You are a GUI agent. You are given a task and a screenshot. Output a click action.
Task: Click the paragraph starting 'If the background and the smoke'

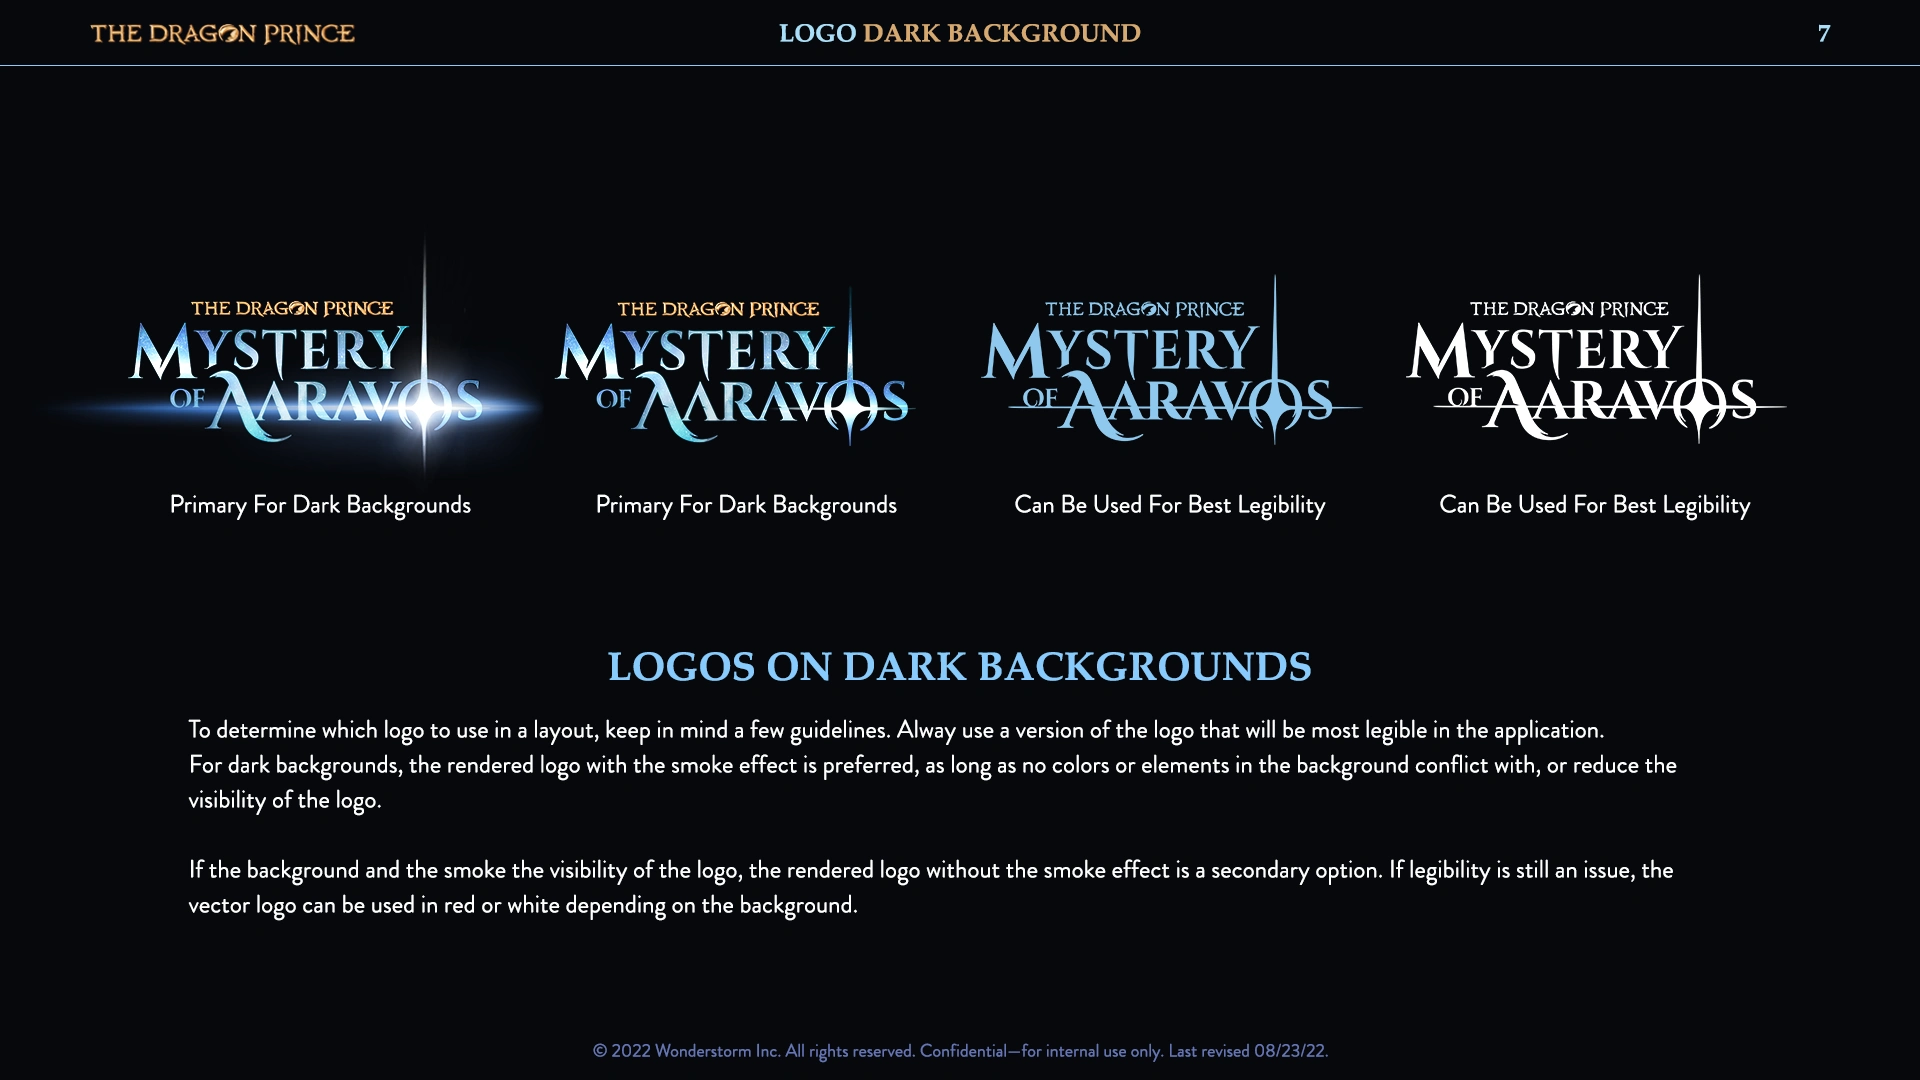(931, 887)
